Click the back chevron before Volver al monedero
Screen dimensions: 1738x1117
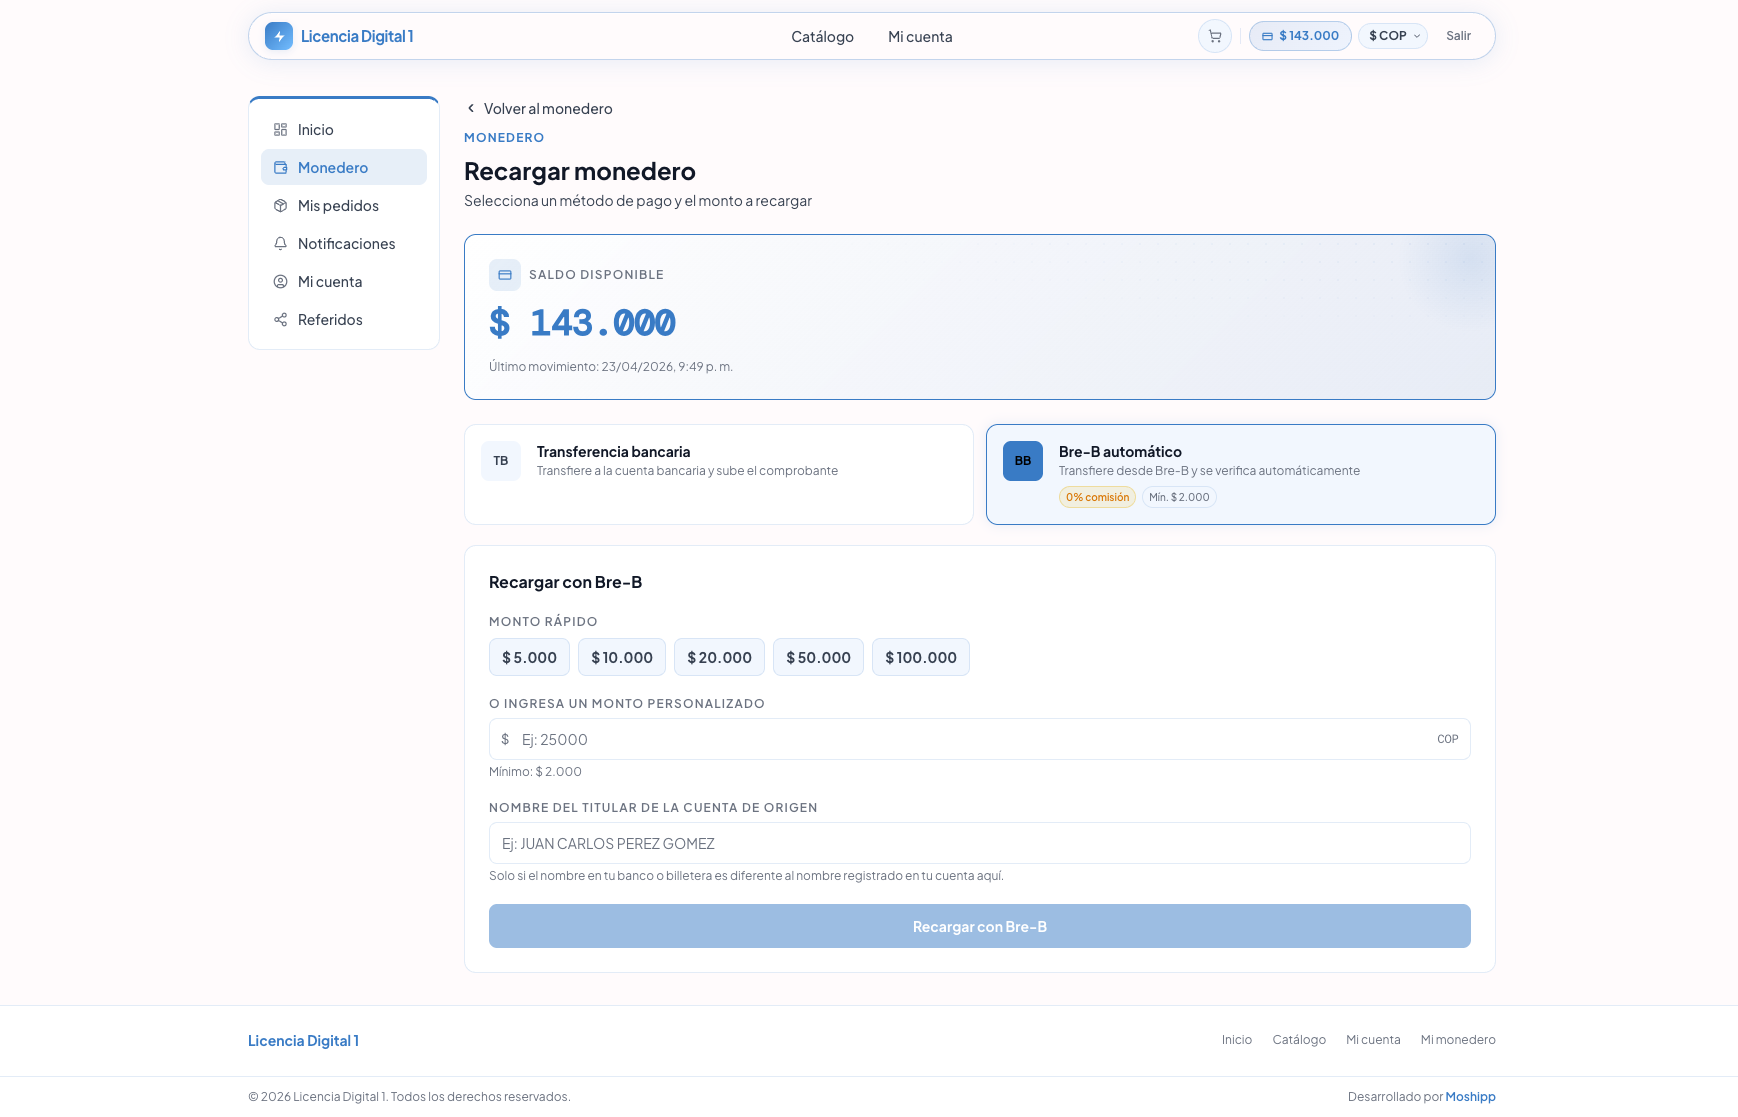[x=470, y=108]
